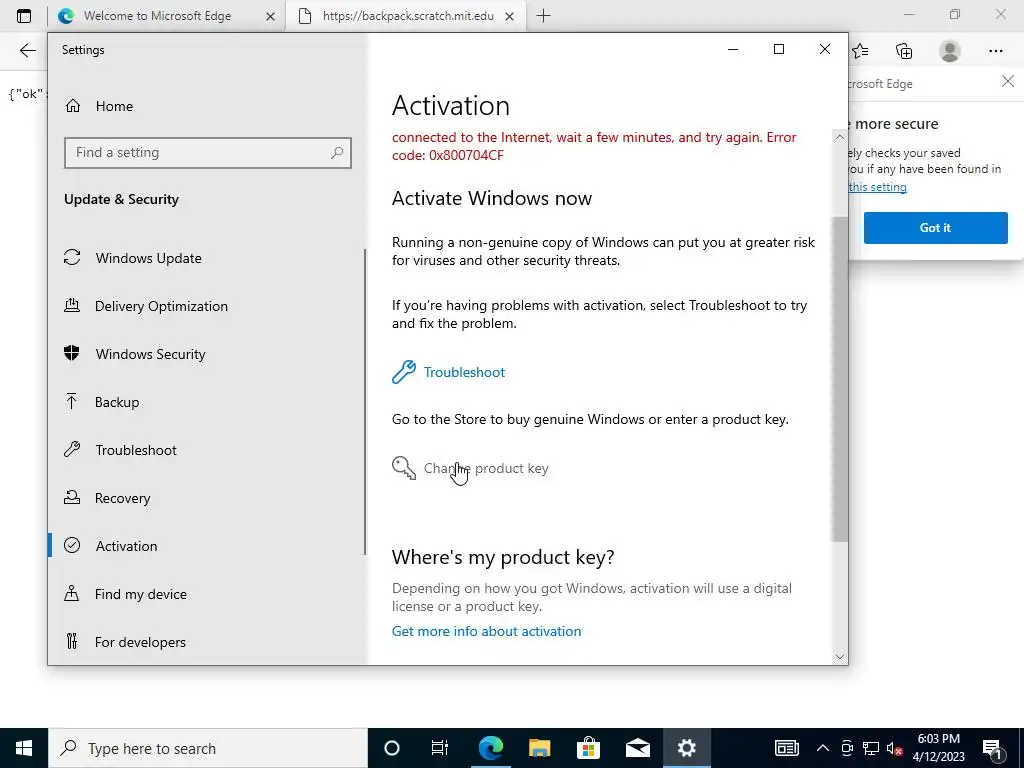Open Microsoft Store from taskbar
1024x768 pixels.
588,748
